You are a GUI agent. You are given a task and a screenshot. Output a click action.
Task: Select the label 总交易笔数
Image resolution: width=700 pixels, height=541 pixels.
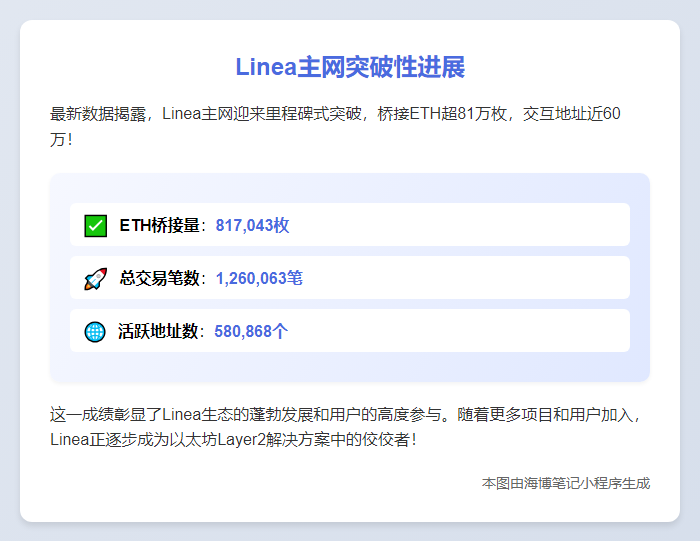tap(162, 278)
